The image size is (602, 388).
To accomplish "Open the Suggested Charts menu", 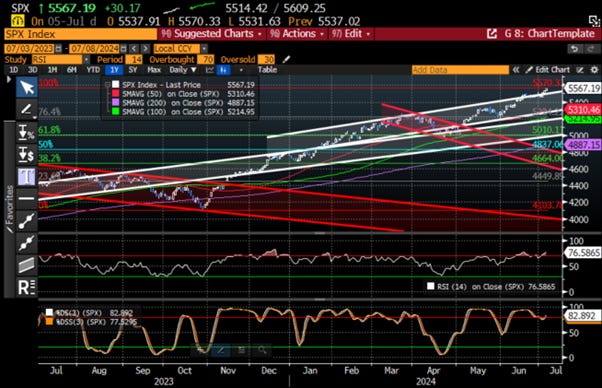I will 212,34.
